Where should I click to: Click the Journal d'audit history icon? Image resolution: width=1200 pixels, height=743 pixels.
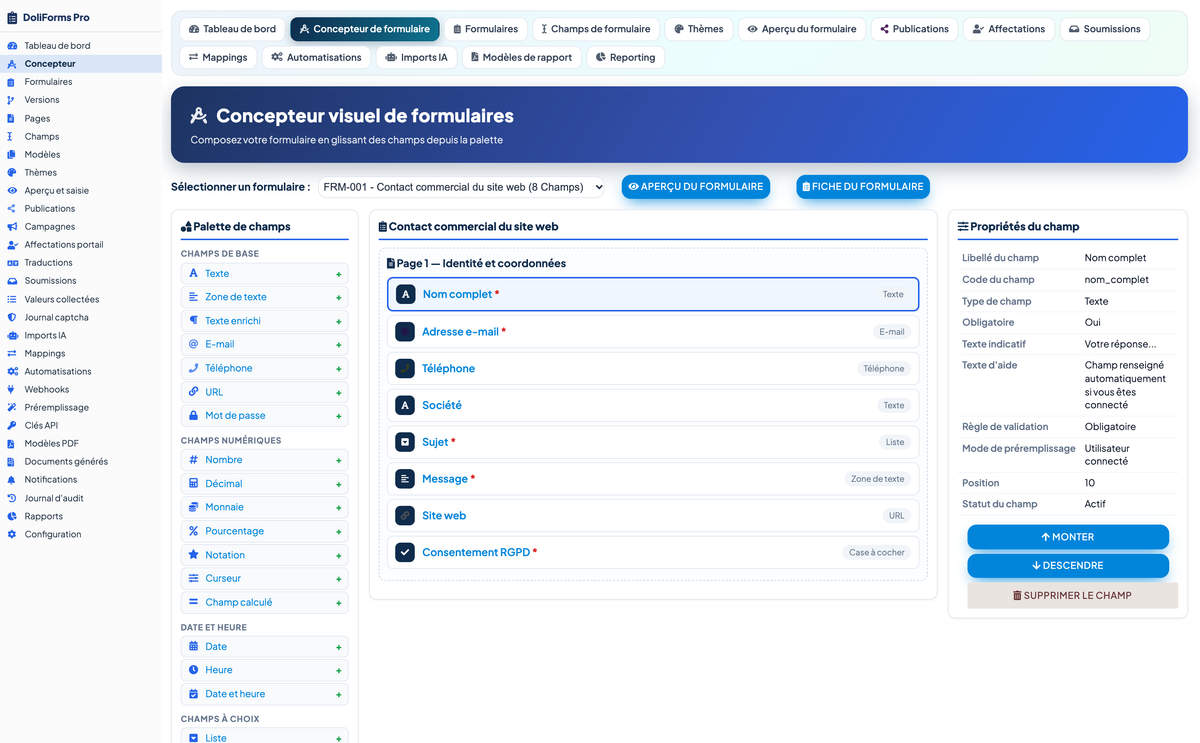[12, 498]
